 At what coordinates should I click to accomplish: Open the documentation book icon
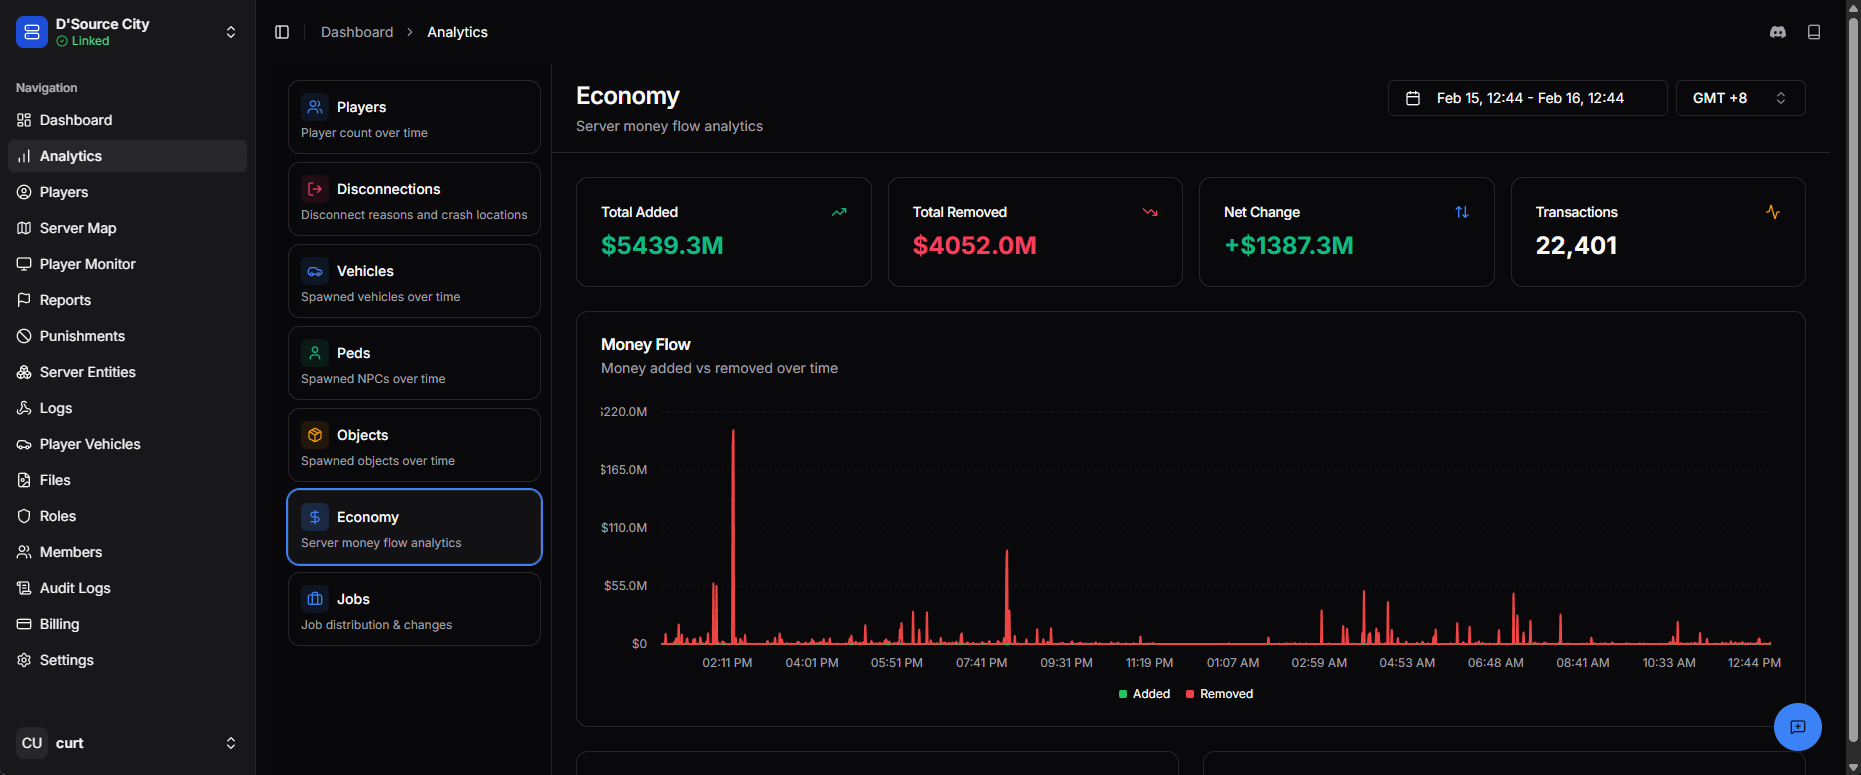point(1814,32)
